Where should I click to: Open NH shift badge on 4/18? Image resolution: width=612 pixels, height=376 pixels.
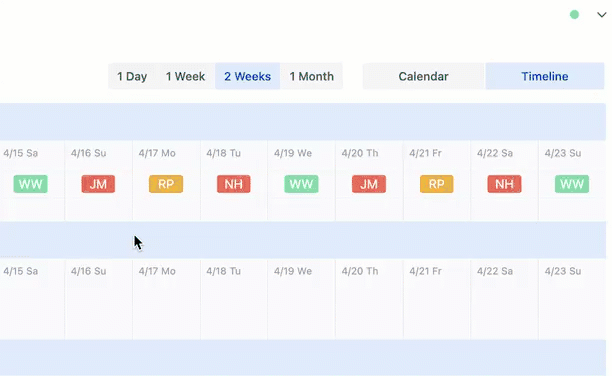point(233,184)
